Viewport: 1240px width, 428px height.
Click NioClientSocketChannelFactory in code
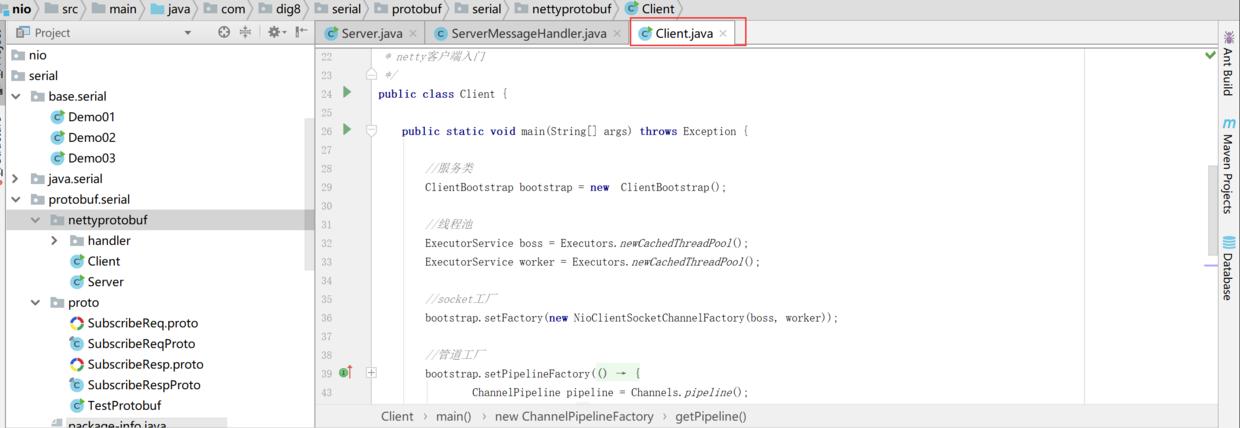[x=659, y=318]
